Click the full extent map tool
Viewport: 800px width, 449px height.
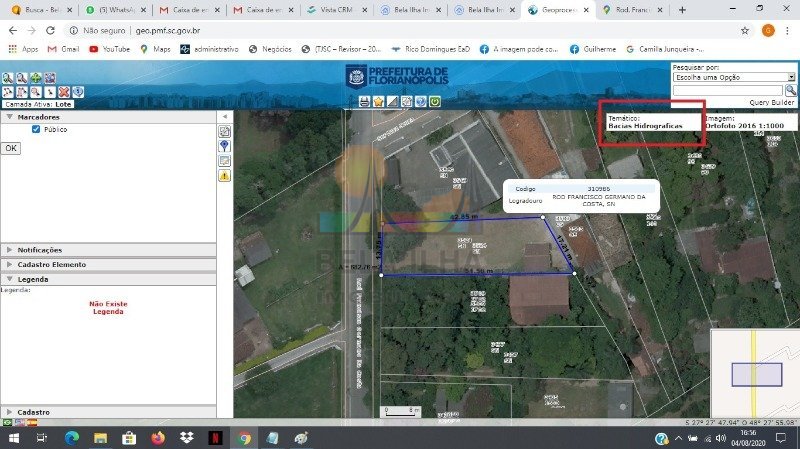[x=49, y=78]
